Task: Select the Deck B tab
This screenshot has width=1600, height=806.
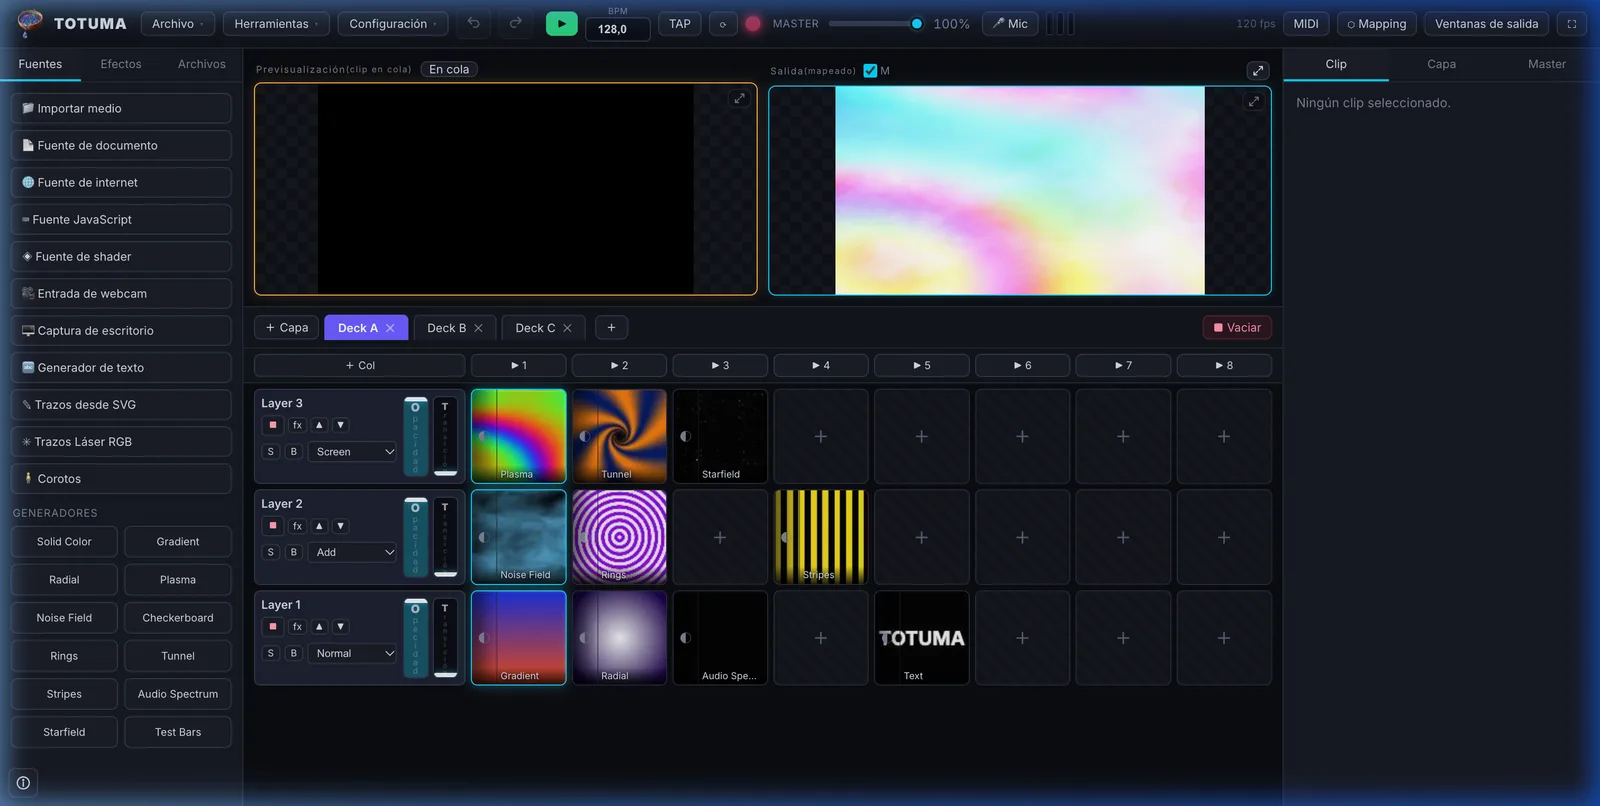Action: (455, 328)
